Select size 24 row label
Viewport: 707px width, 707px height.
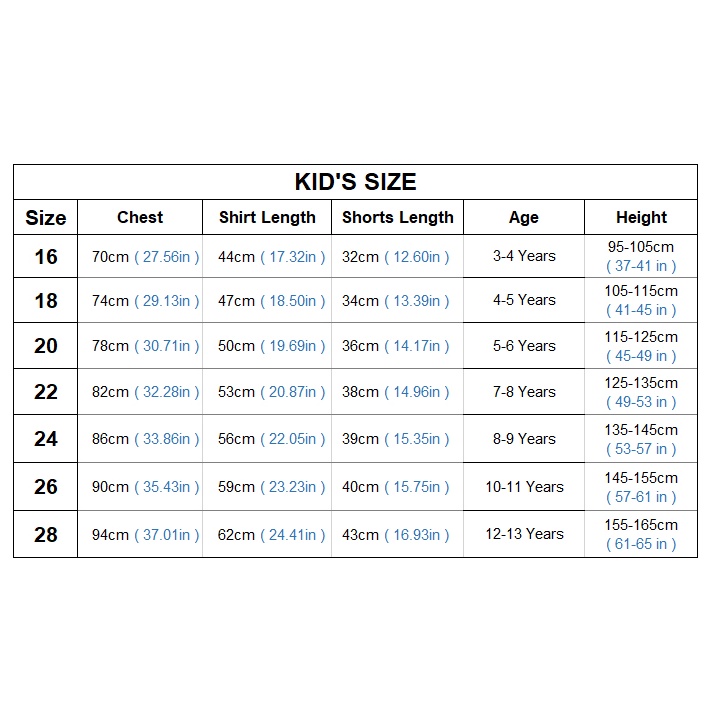(46, 439)
